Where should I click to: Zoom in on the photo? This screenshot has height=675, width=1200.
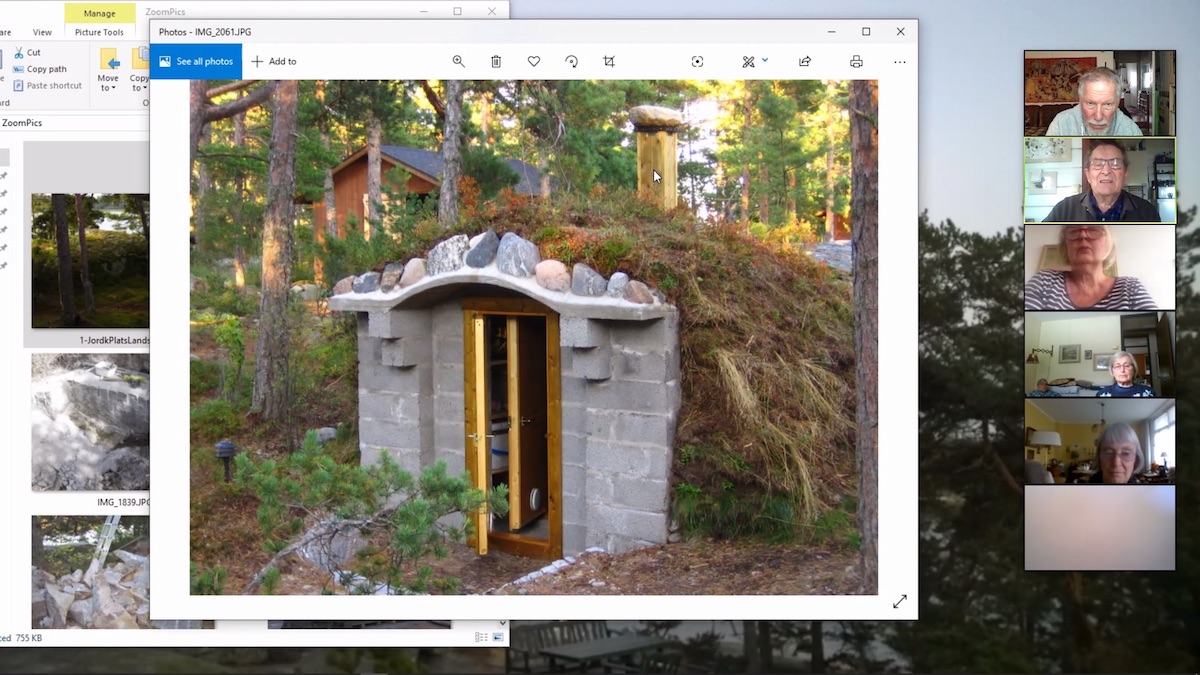point(458,62)
